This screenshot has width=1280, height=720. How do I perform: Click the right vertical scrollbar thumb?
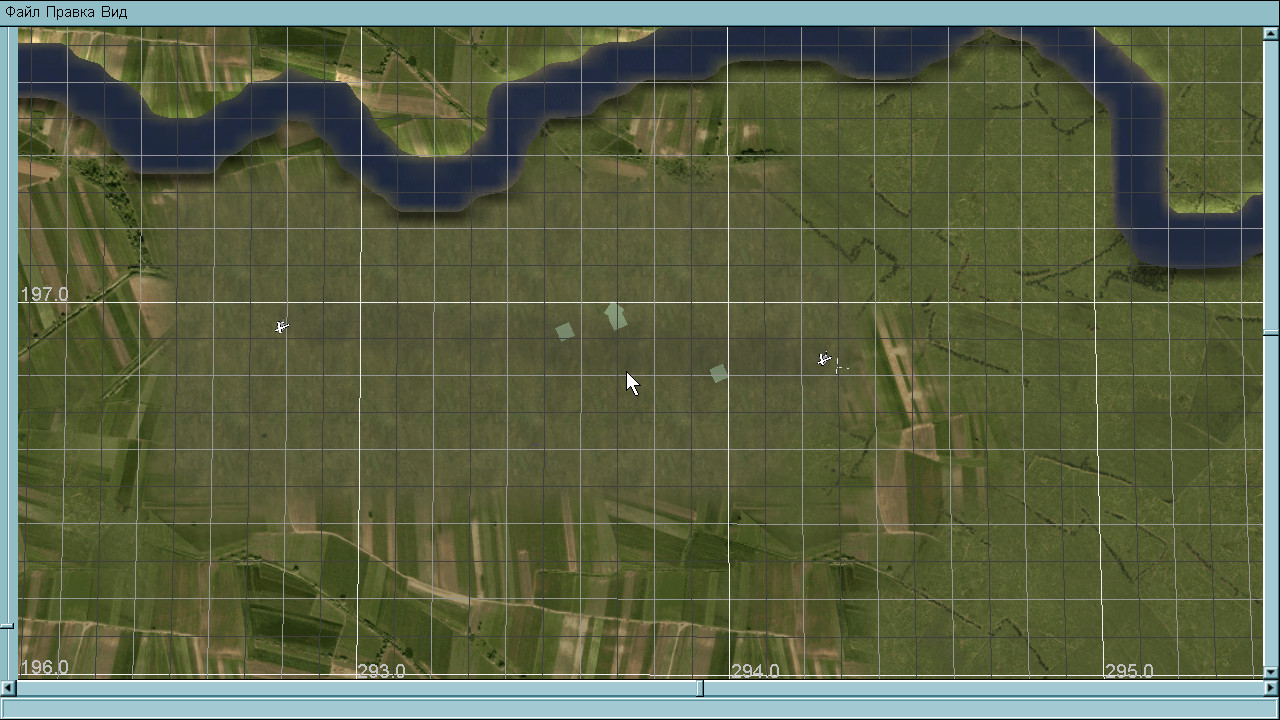point(1271,332)
